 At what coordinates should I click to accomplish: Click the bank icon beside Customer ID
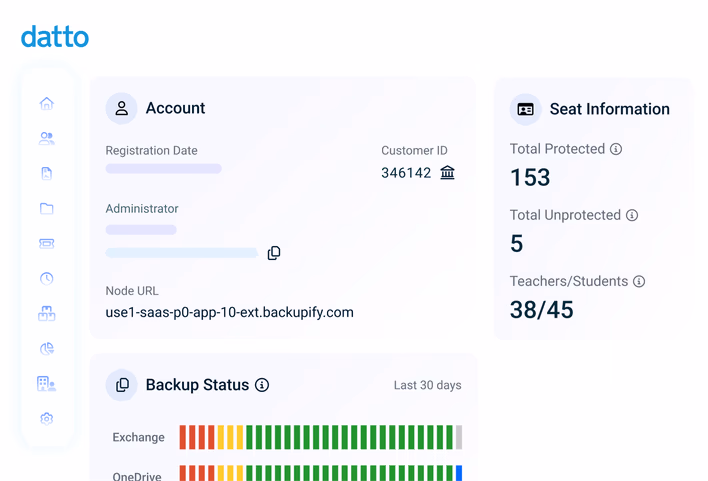(447, 173)
